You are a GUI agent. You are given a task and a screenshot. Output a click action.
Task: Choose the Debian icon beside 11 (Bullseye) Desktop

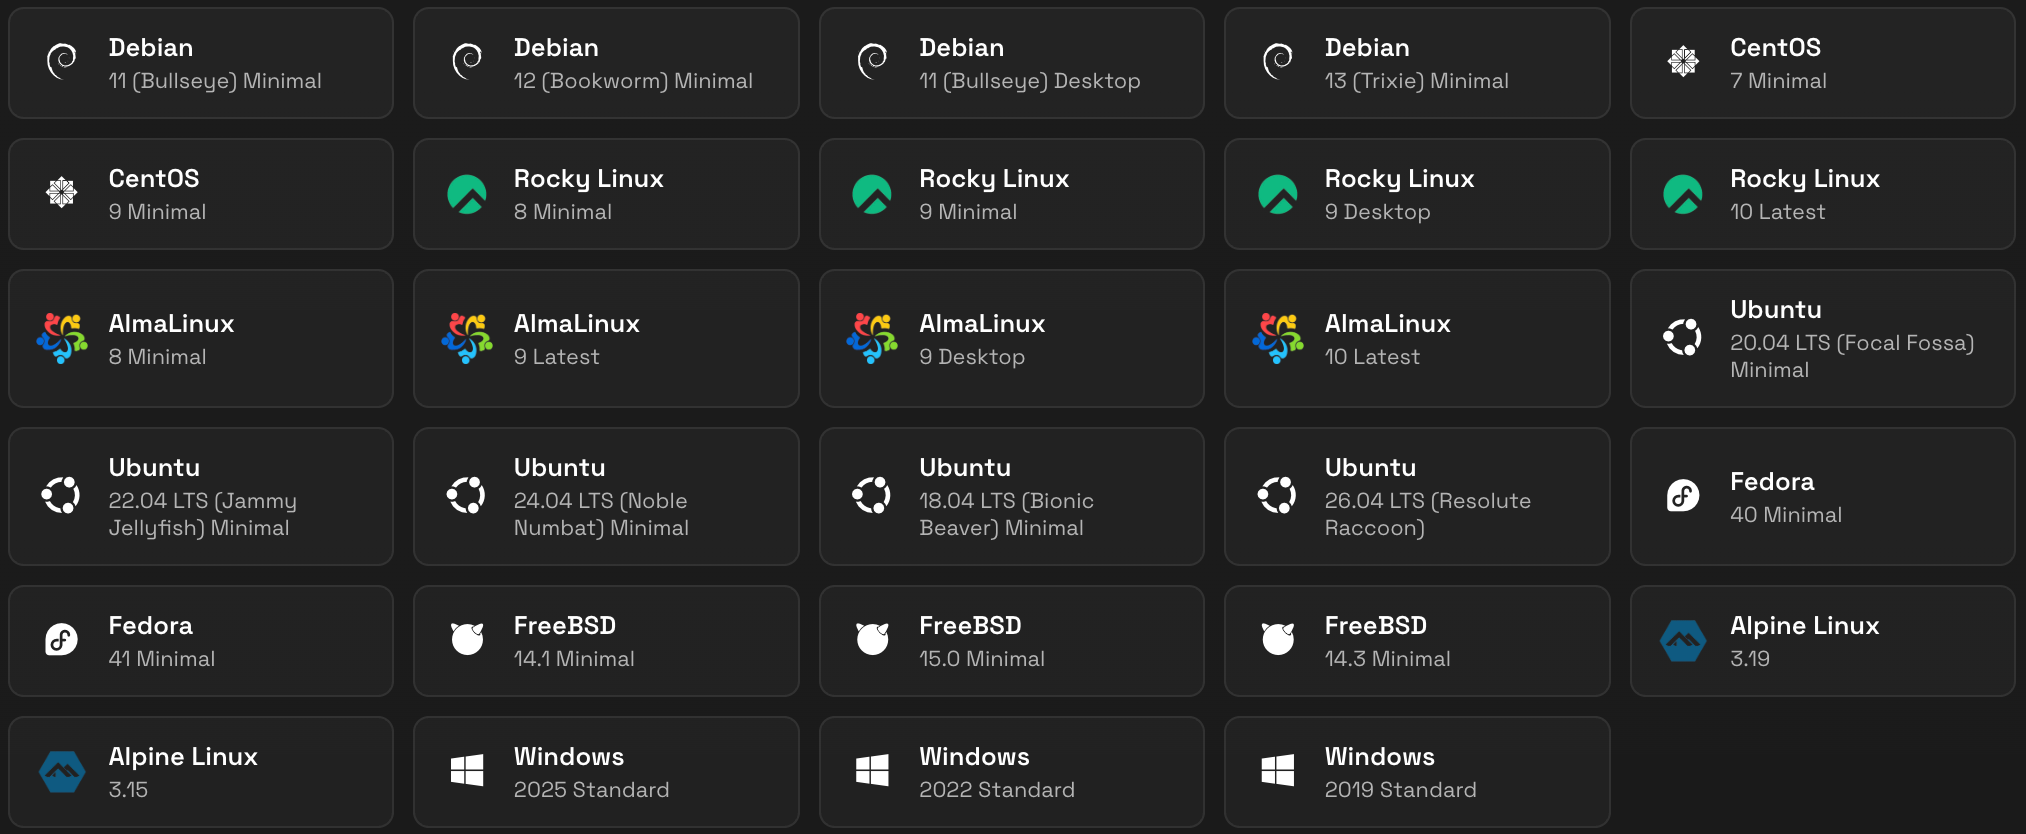coord(873,62)
